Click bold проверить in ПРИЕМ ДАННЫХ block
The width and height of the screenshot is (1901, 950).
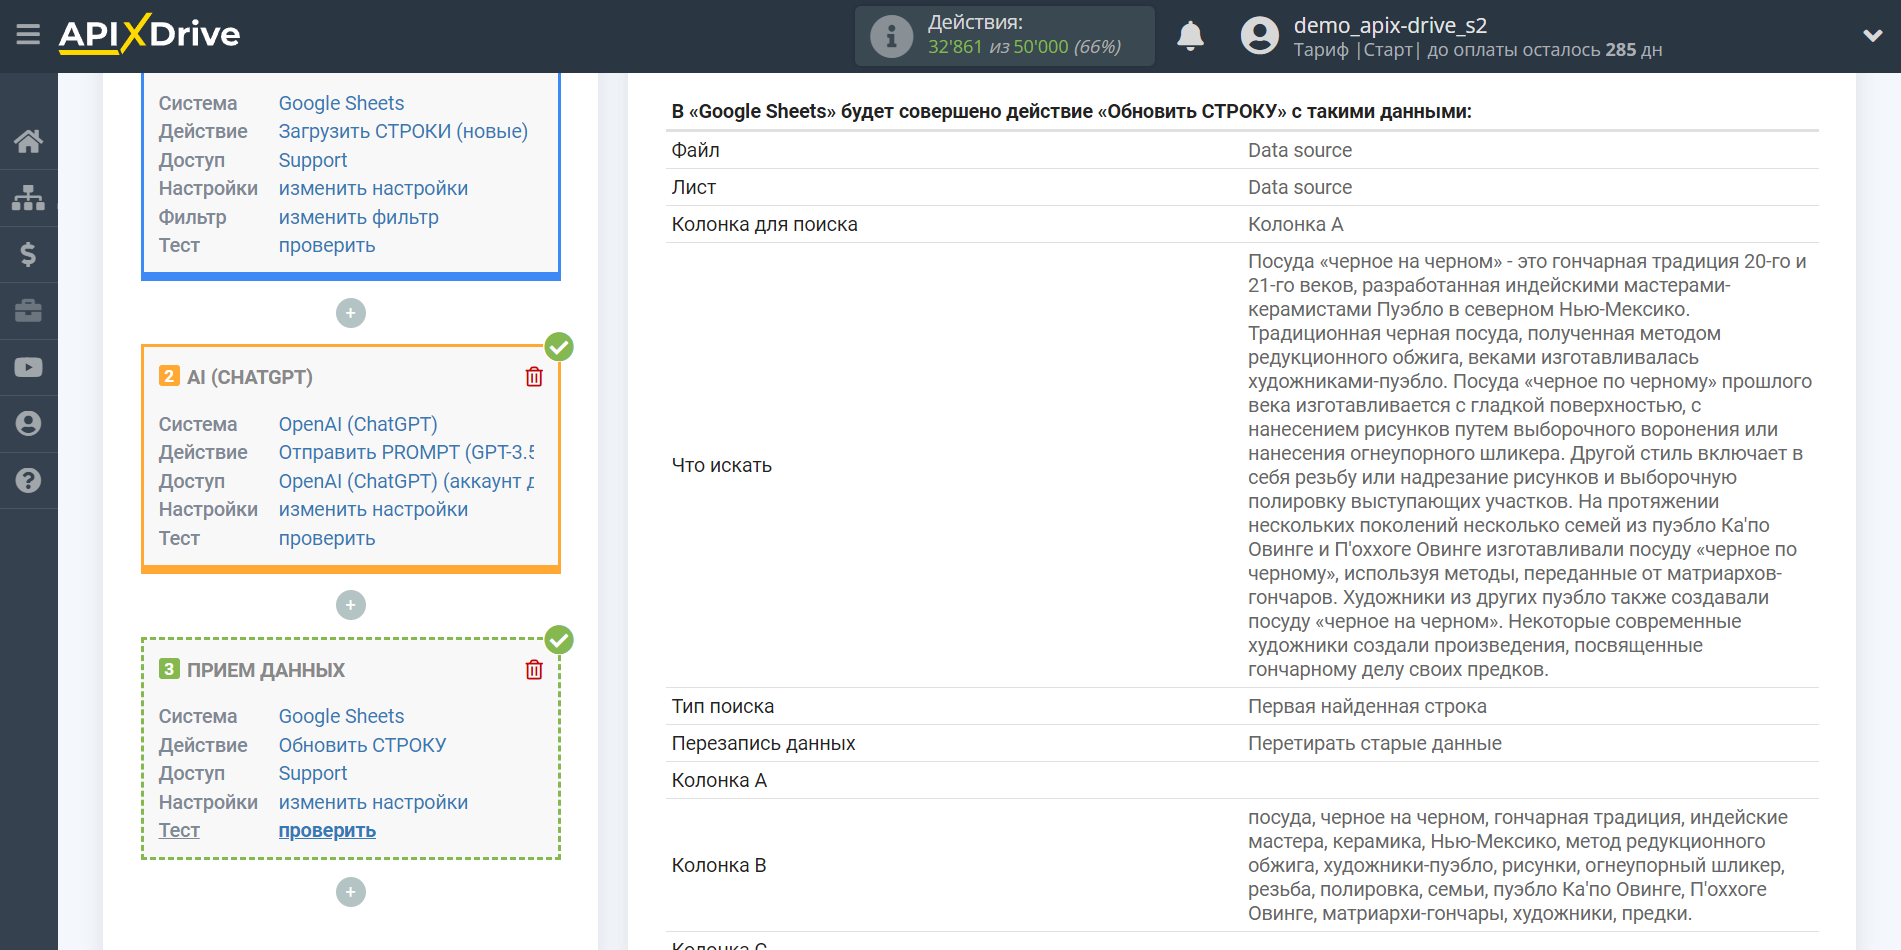(x=327, y=830)
